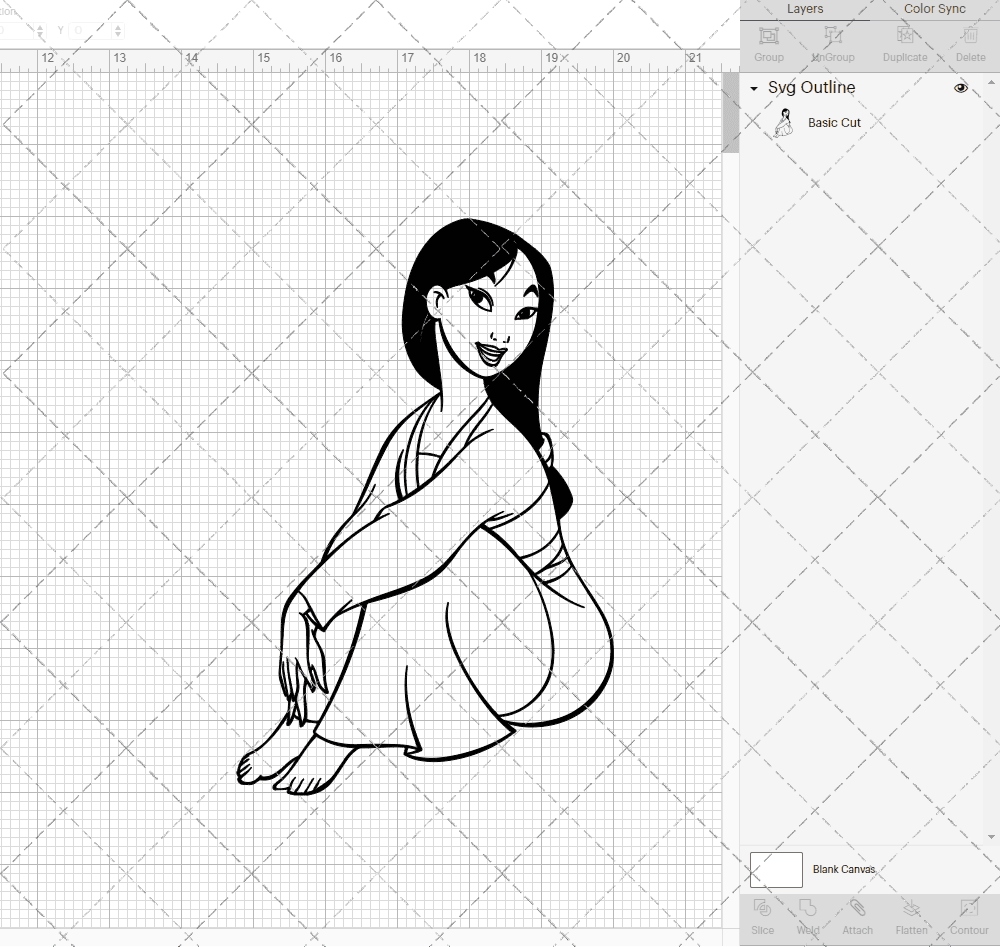Select the Basic Cut layer
This screenshot has width=1000, height=947.
[833, 122]
